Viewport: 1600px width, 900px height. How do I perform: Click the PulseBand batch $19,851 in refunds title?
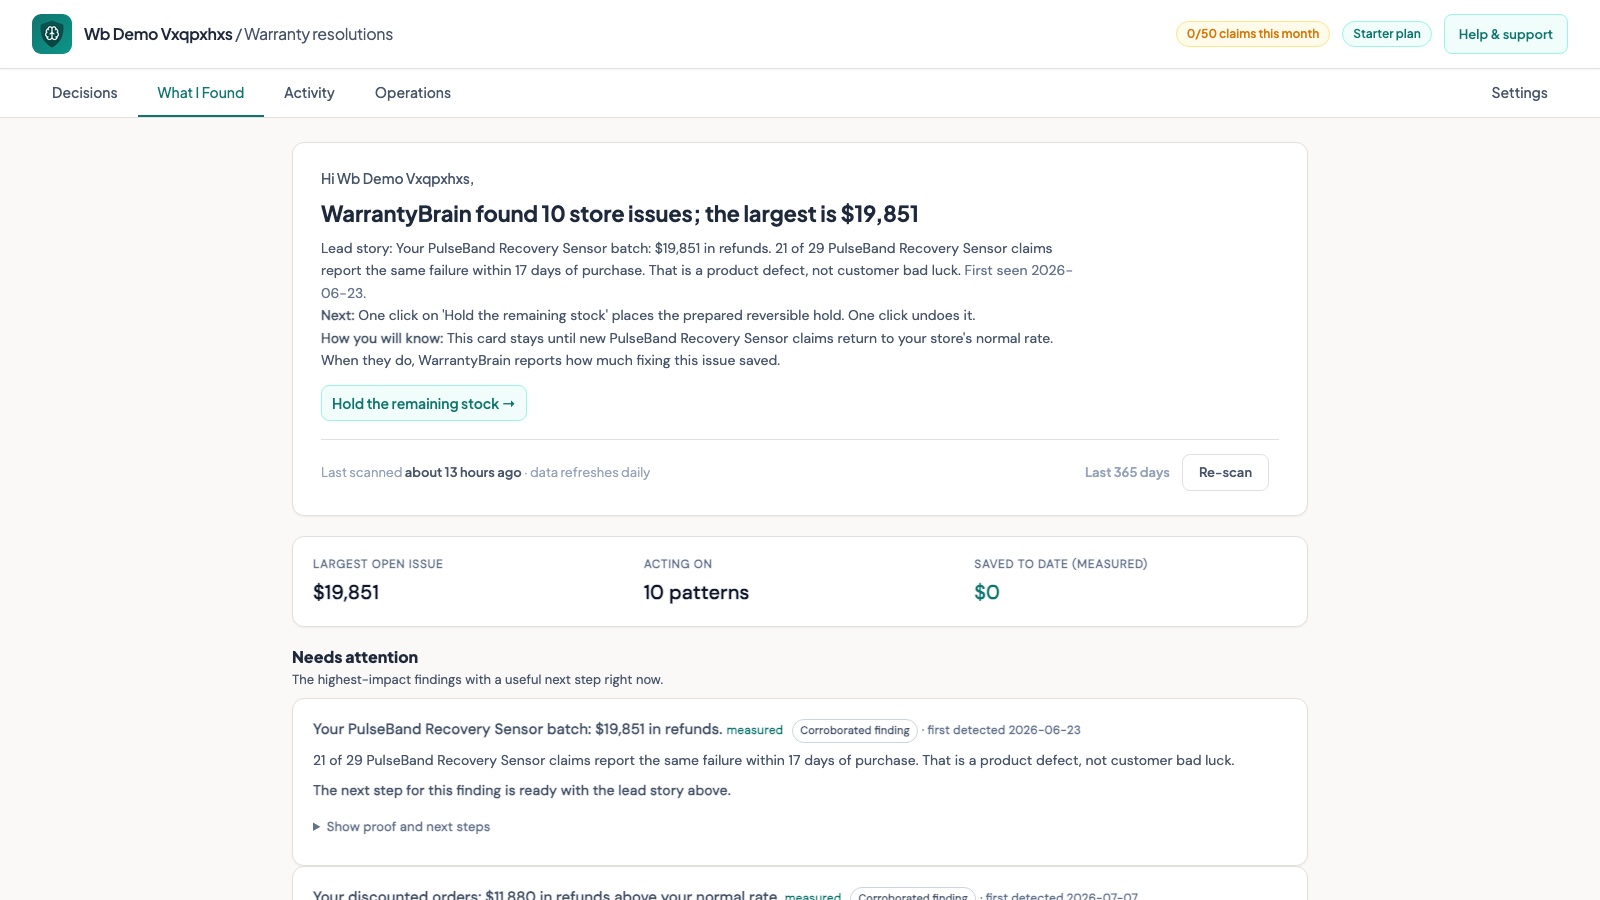click(517, 729)
